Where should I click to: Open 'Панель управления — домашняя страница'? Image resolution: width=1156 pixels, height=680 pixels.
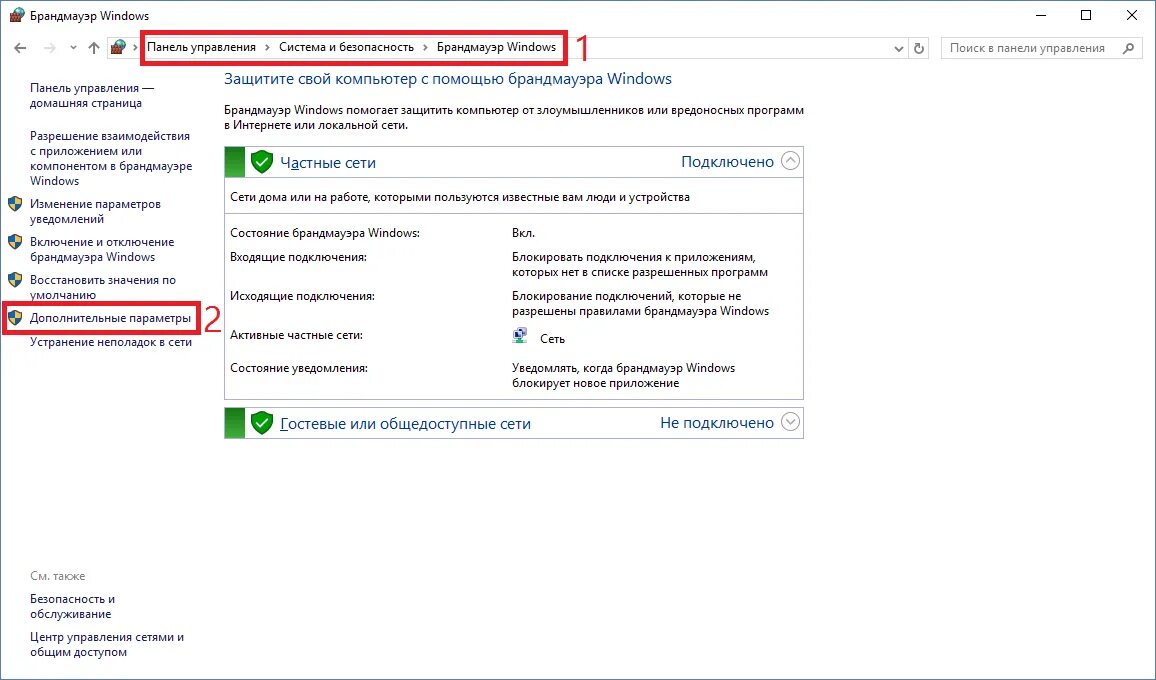pyautogui.click(x=92, y=95)
